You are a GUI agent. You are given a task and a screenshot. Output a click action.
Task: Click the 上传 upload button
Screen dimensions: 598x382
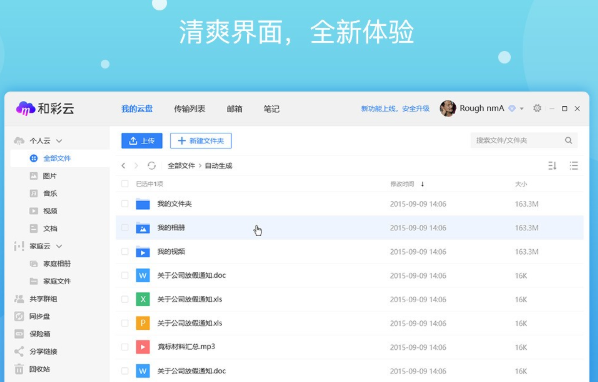(x=142, y=141)
